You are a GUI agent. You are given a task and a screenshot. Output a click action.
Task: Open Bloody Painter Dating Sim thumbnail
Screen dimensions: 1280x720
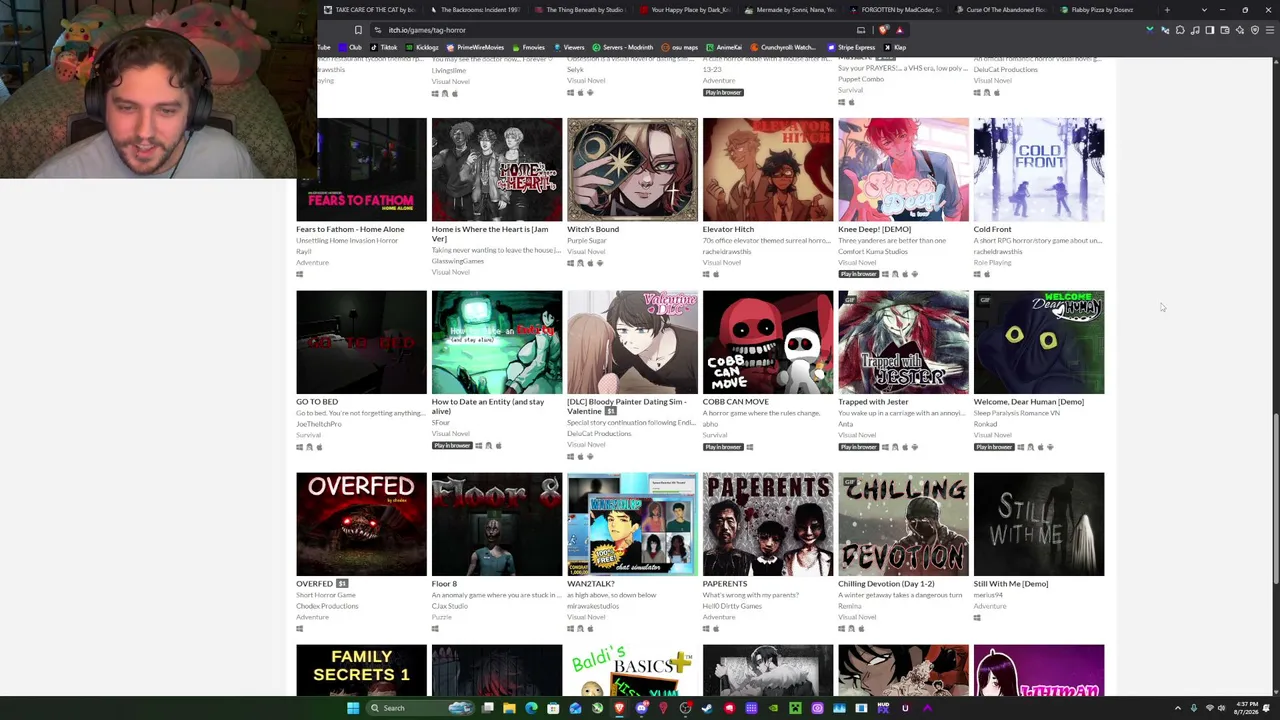click(x=632, y=342)
